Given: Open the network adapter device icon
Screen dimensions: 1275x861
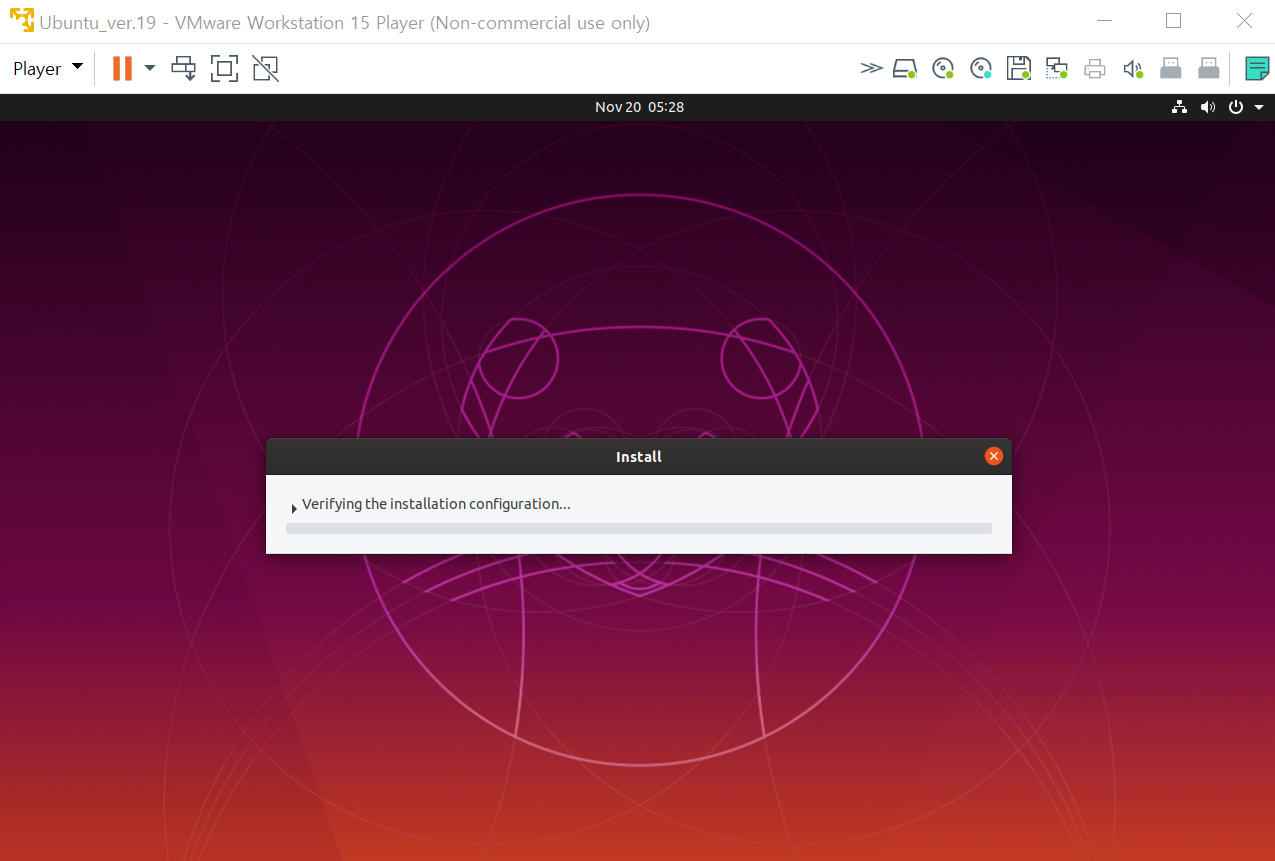Looking at the screenshot, I should click(1057, 68).
